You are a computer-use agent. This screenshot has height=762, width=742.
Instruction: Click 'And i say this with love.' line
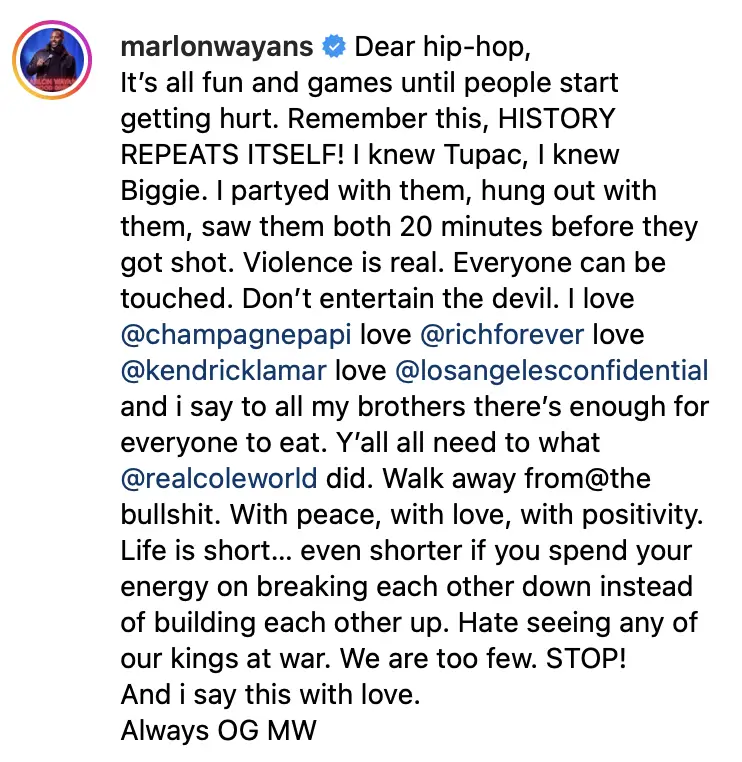coord(270,695)
